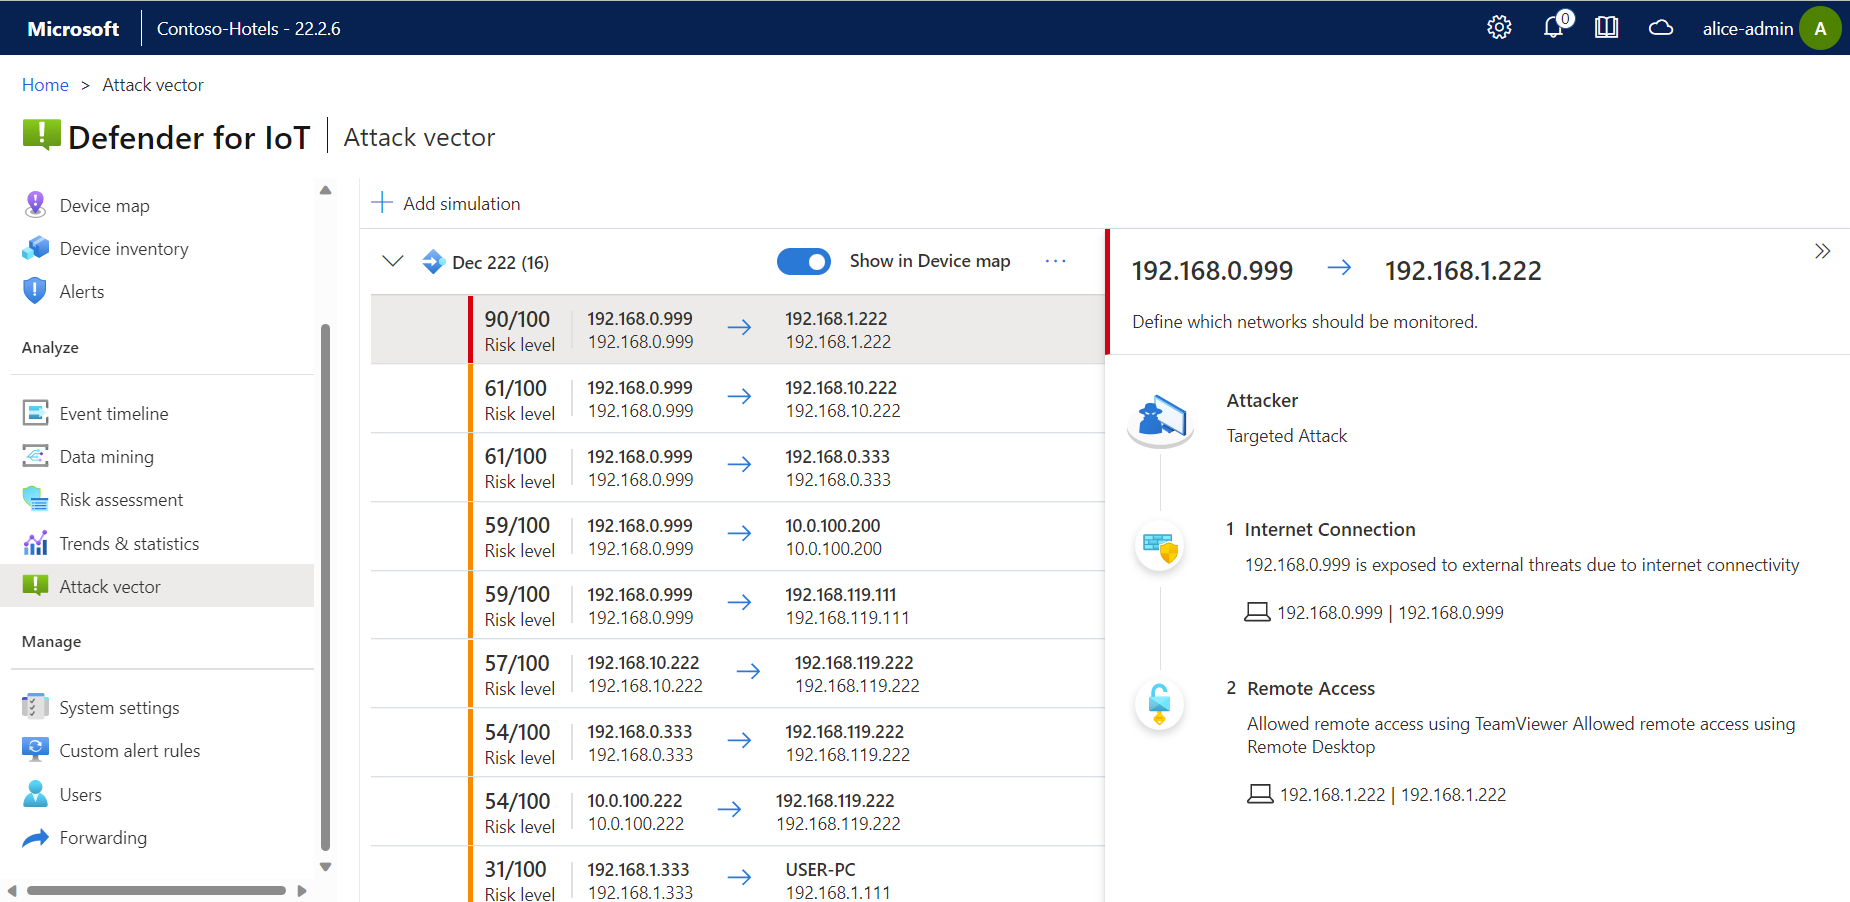Open the documentation book icon

(x=1607, y=28)
